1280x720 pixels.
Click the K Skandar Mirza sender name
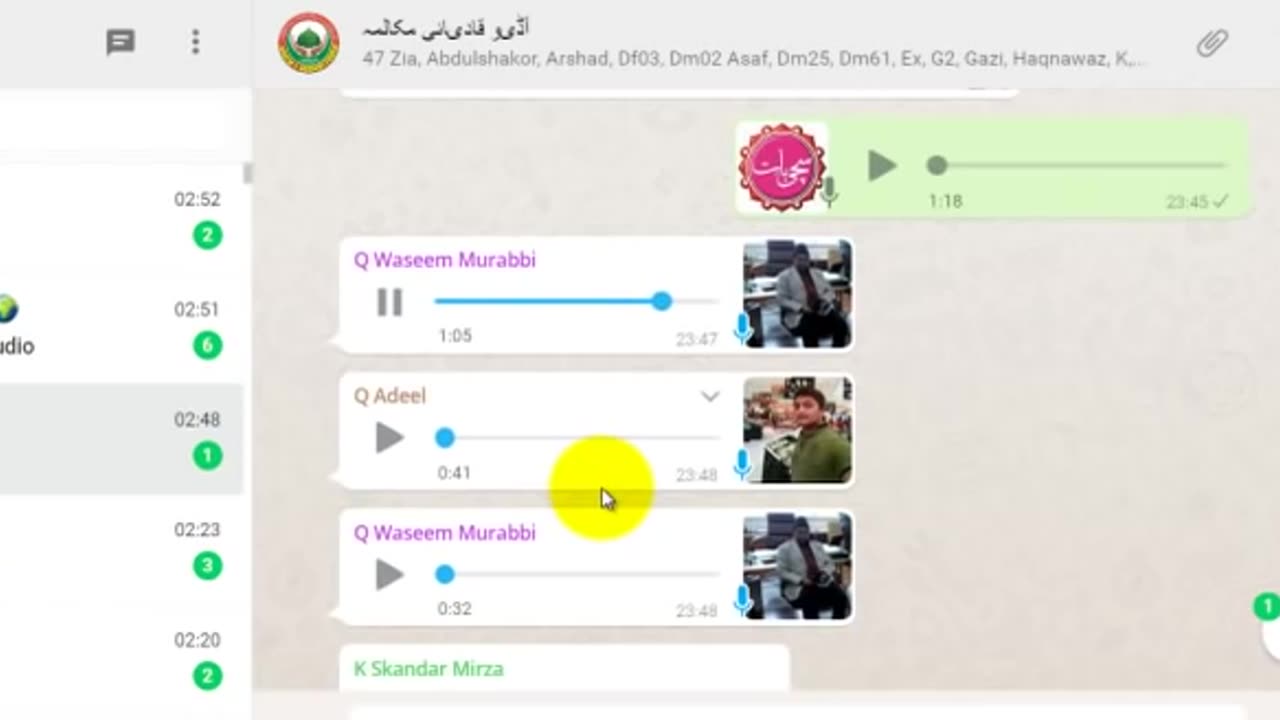428,668
